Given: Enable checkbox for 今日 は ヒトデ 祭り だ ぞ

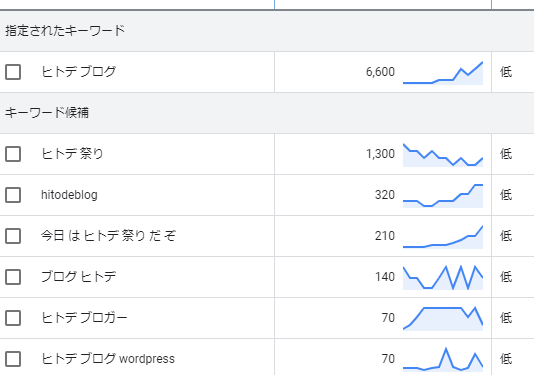Looking at the screenshot, I should click(x=13, y=236).
